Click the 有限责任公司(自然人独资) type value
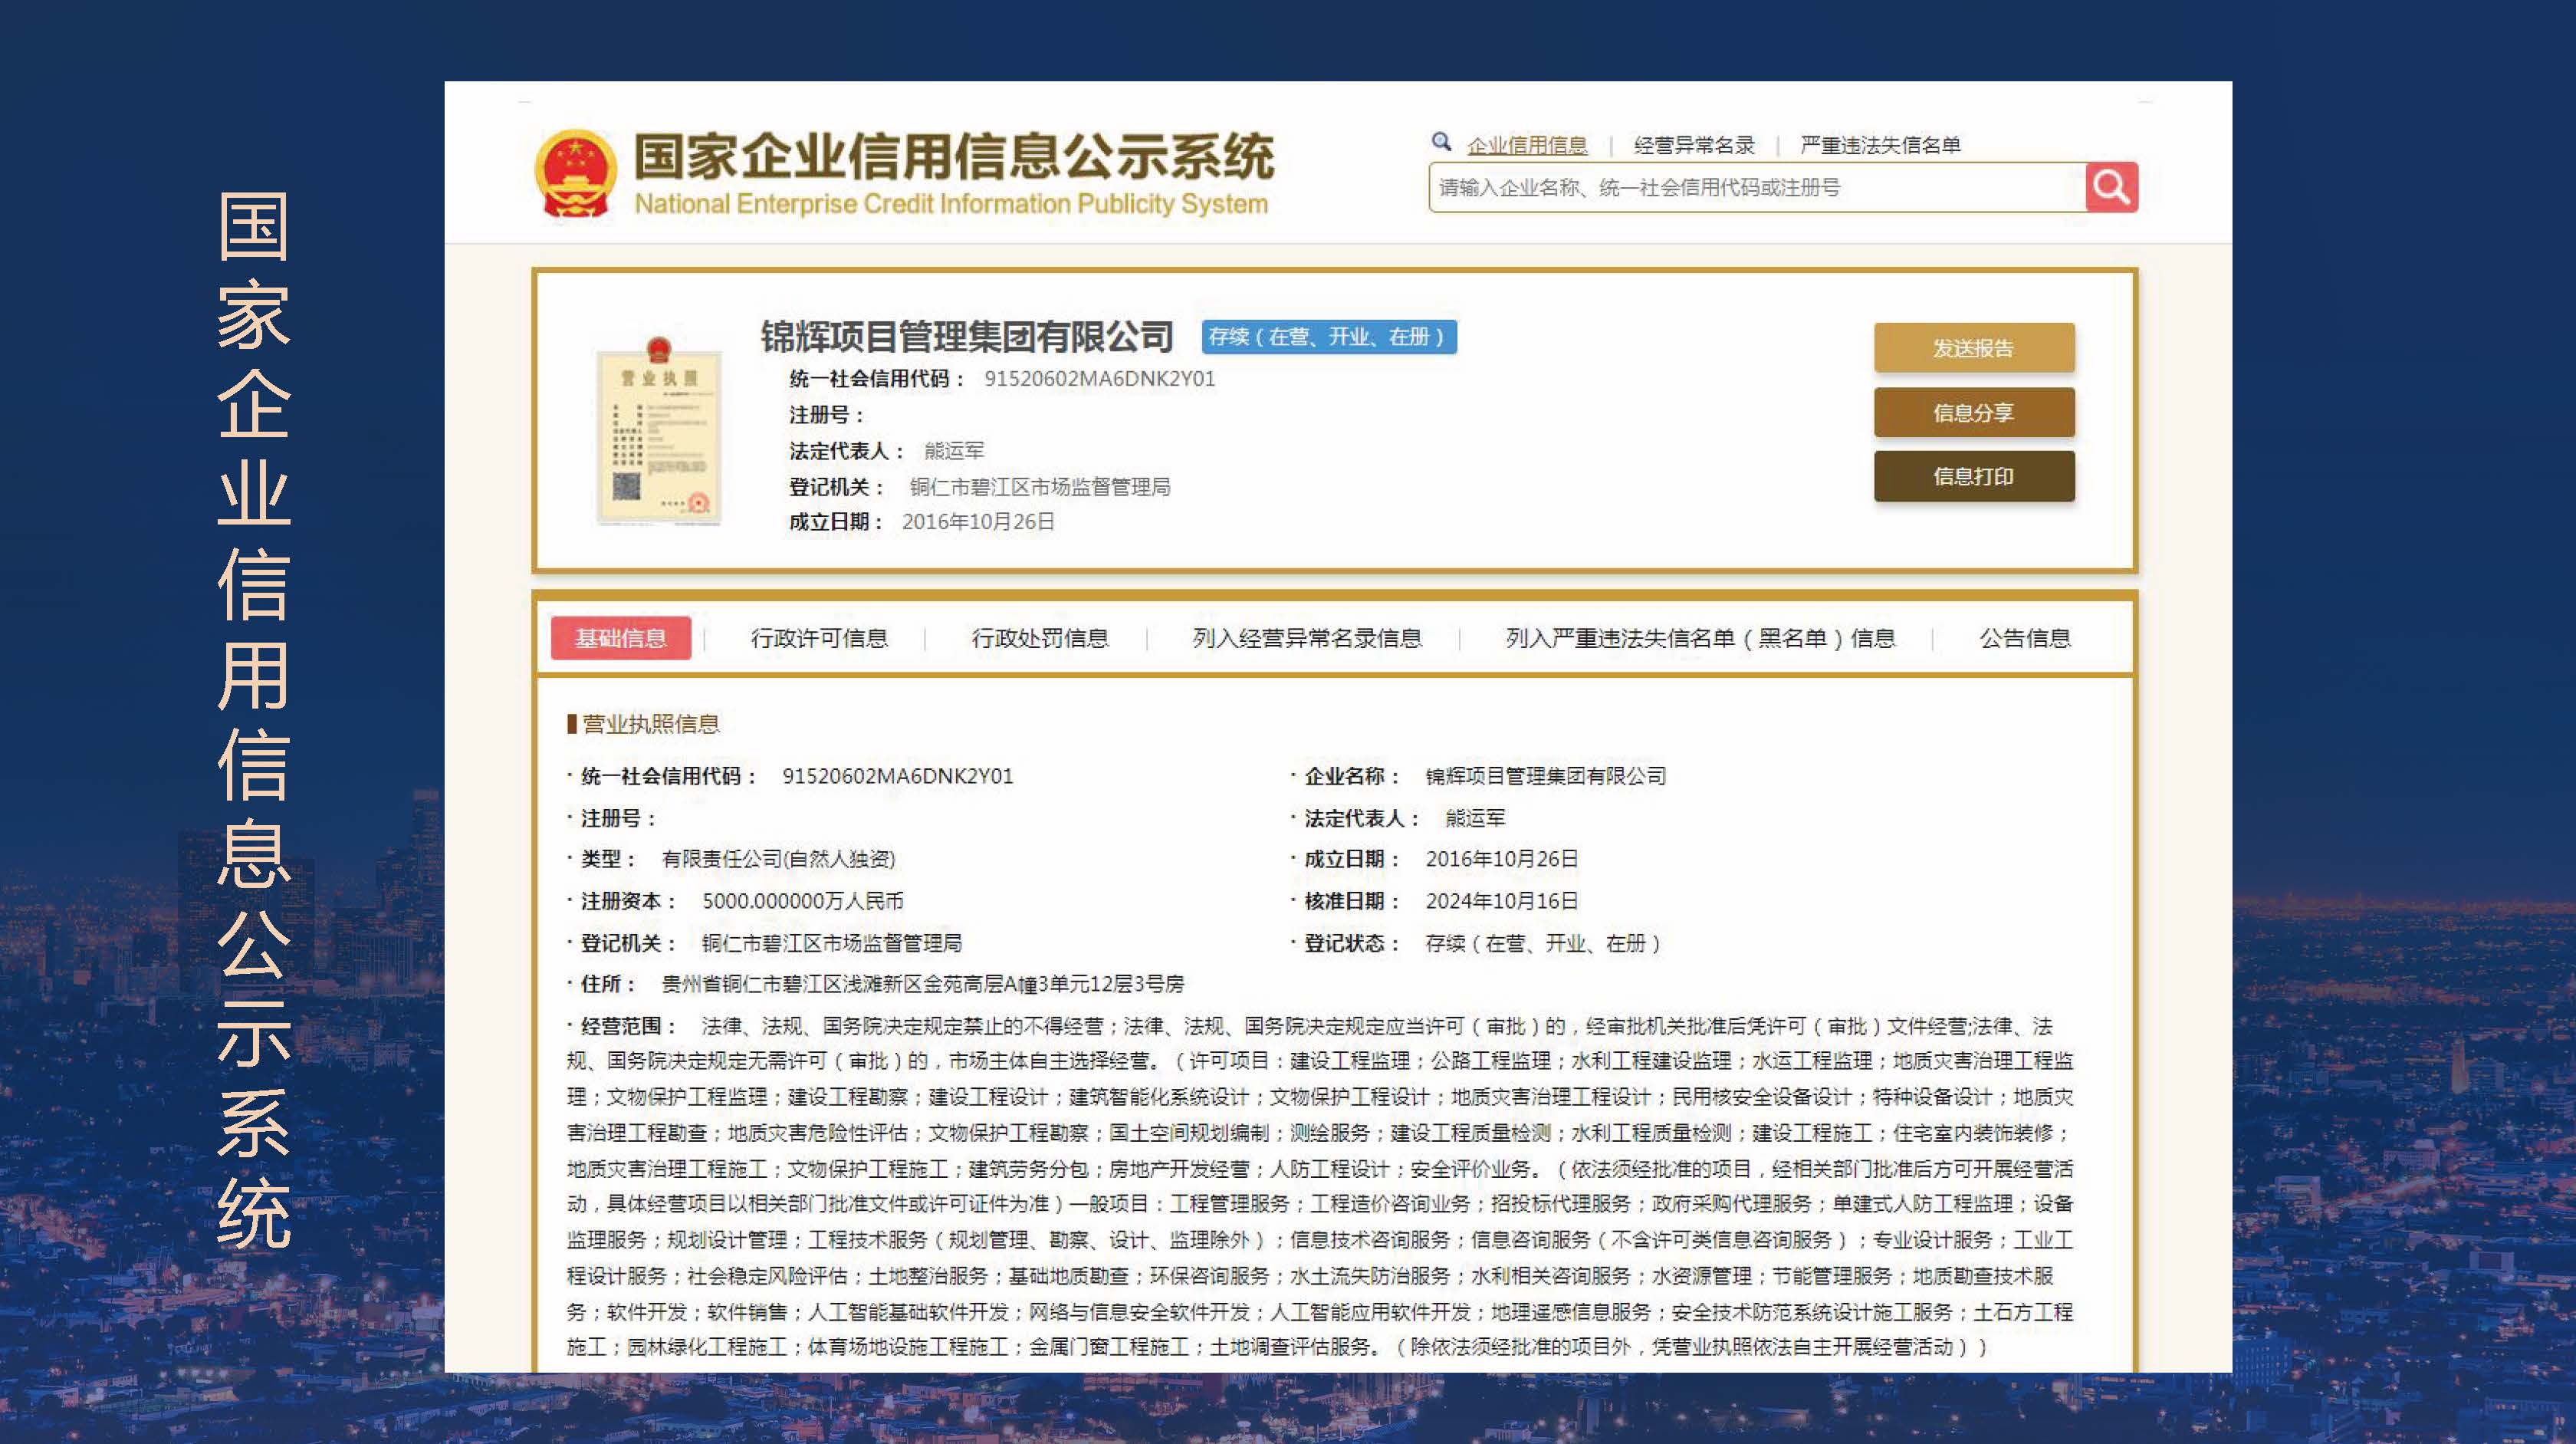This screenshot has height=1444, width=2576. (778, 859)
